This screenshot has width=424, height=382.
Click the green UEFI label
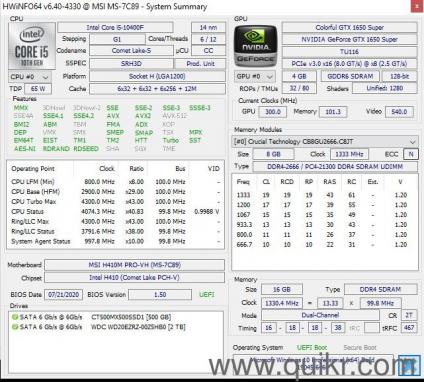click(206, 295)
